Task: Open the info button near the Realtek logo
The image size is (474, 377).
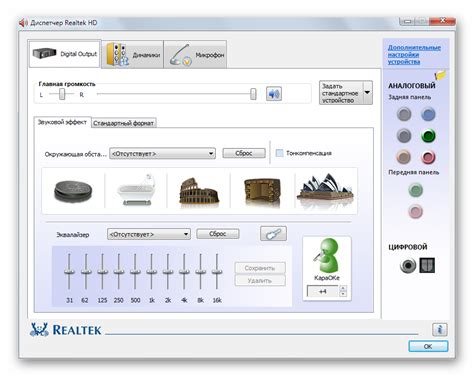Action: tap(439, 329)
